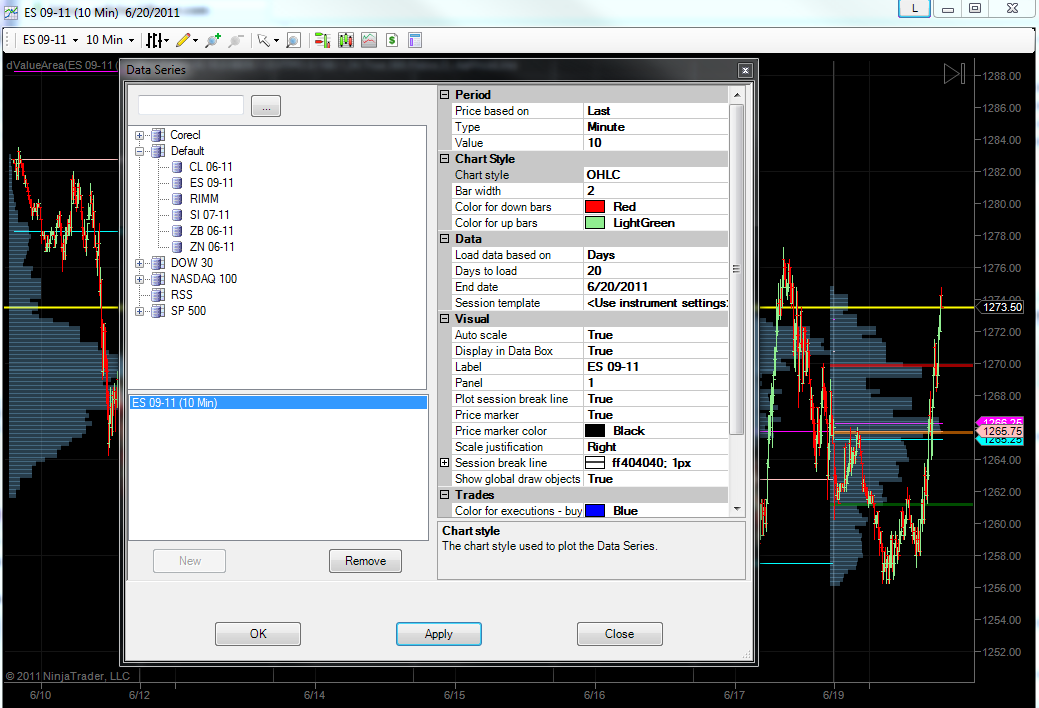Open the candlestick Data Series icon
This screenshot has height=708, width=1039.
pyautogui.click(x=346, y=40)
